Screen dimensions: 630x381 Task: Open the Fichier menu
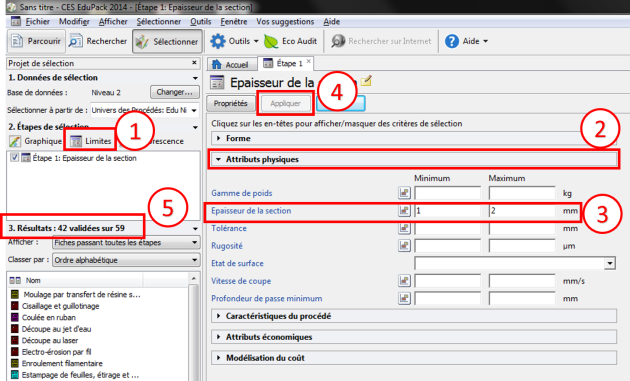click(37, 22)
